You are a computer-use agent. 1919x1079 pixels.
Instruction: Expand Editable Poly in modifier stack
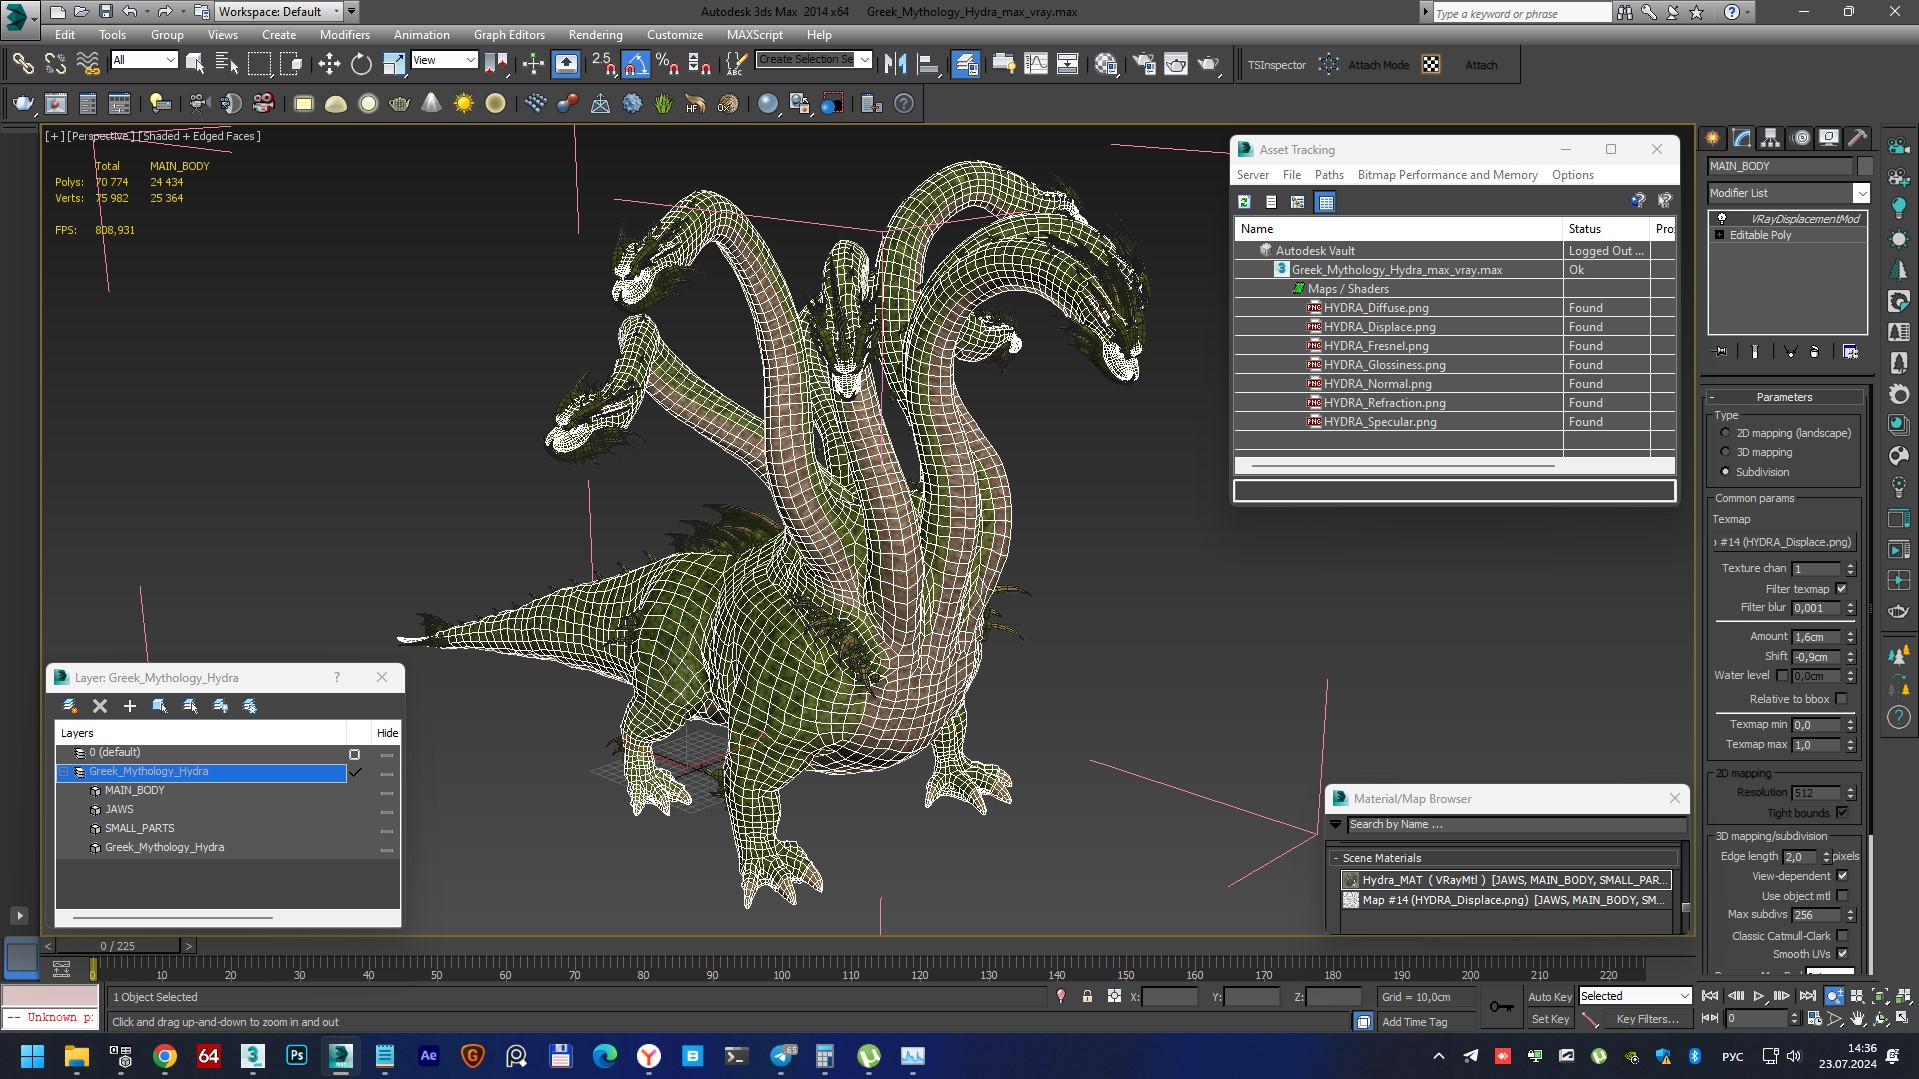pos(1720,235)
